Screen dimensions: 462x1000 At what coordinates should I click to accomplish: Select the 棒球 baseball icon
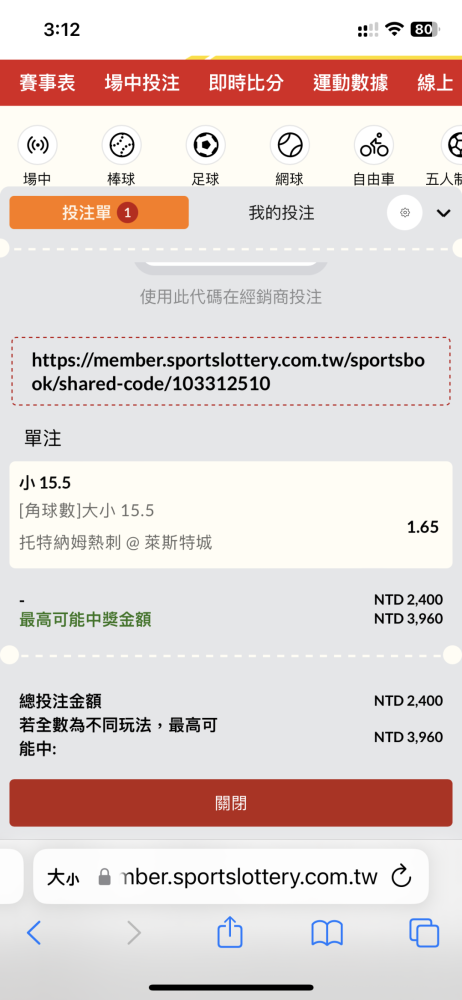pos(121,145)
